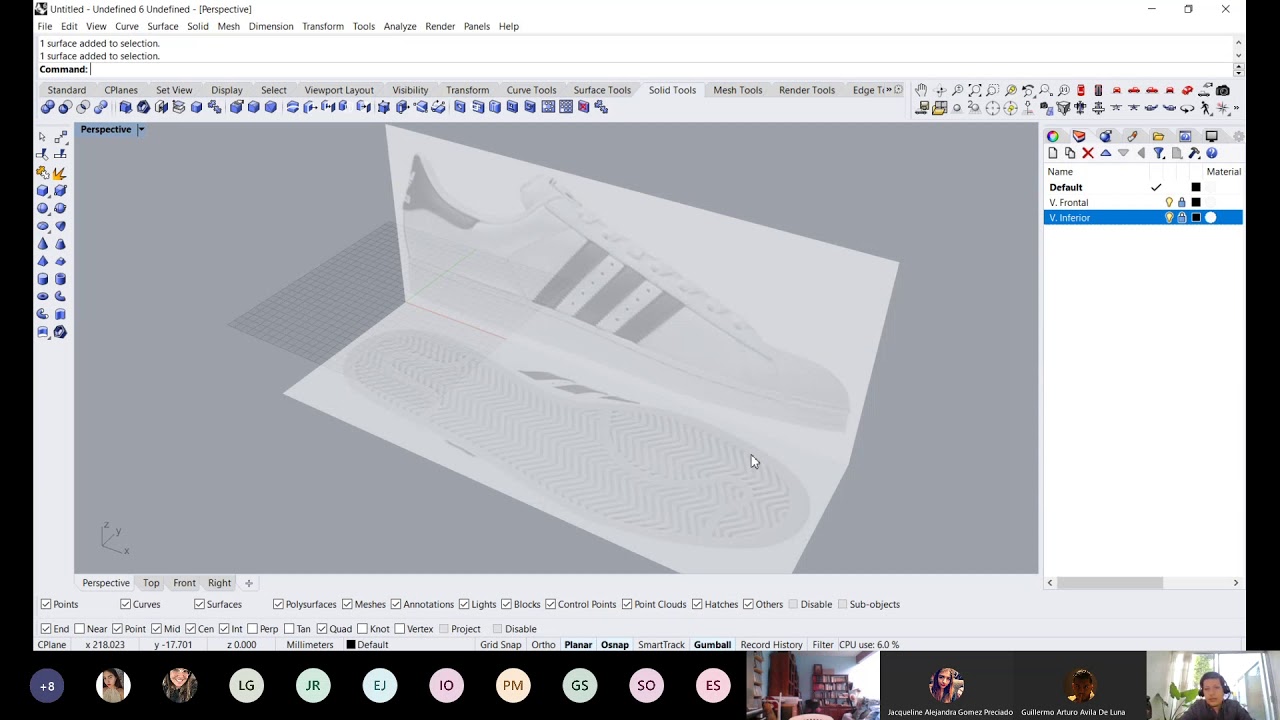The height and width of the screenshot is (720, 1280).
Task: Click the layer panel horizontal scrollbar
Action: (x=1110, y=583)
